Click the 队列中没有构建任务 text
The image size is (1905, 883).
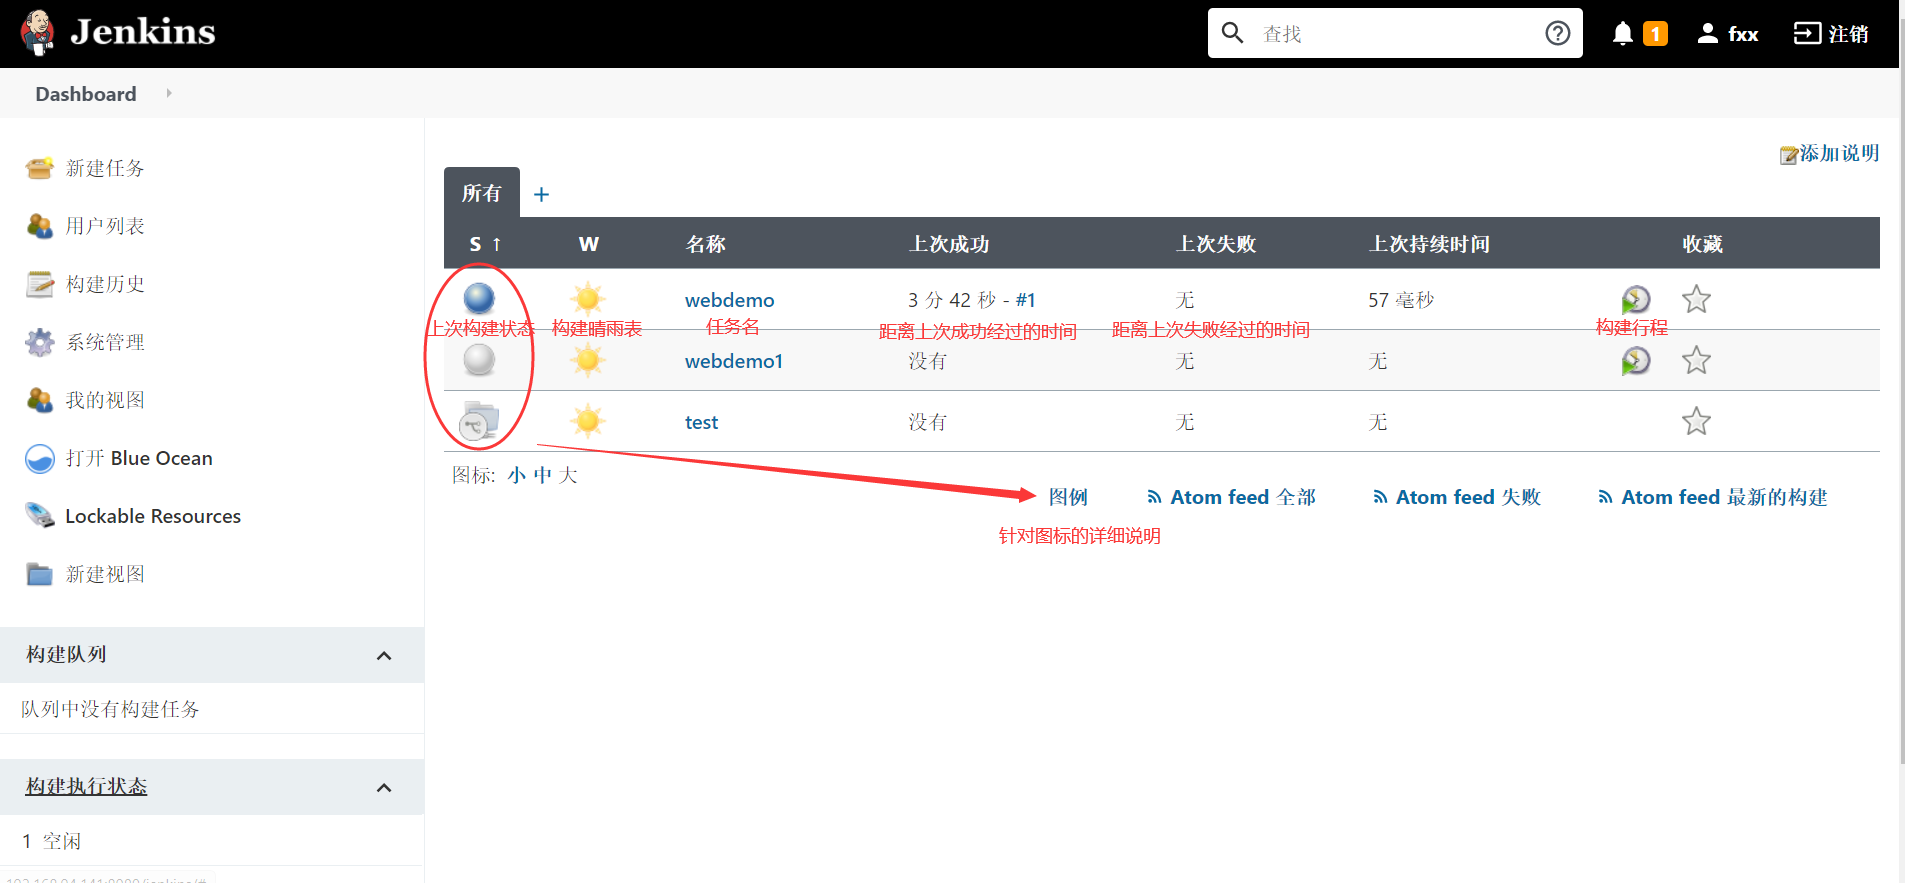[110, 709]
